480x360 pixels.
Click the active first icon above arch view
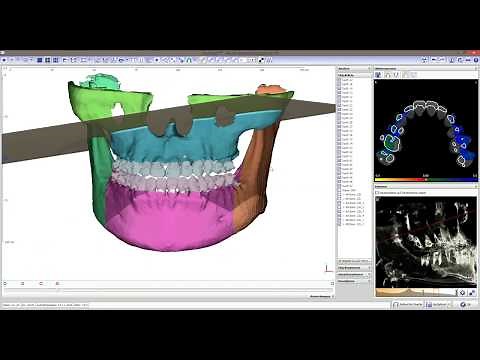pos(379,75)
